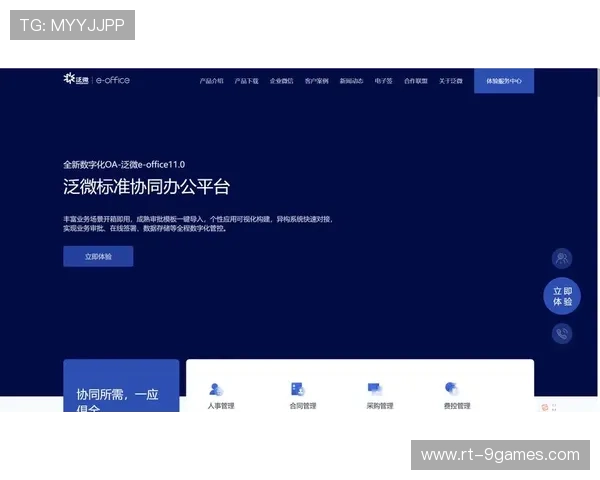Open the 合作联盟 nav item
600x480 pixels.
pos(416,81)
